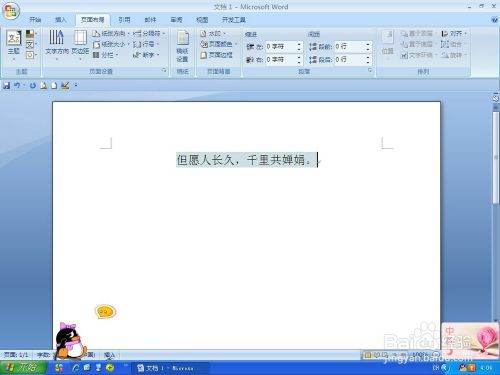Launch the Page Setup dialog from its corner arrow
Viewport: 500px width, 375px height.
click(164, 70)
